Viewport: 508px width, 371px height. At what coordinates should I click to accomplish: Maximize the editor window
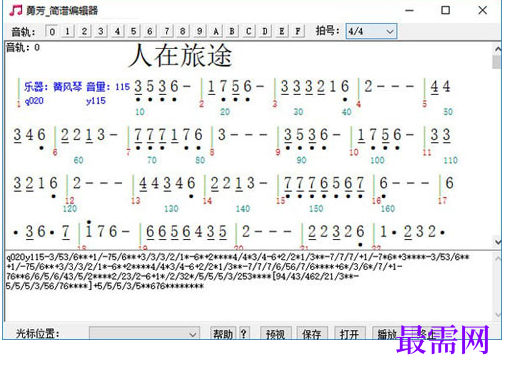[446, 10]
